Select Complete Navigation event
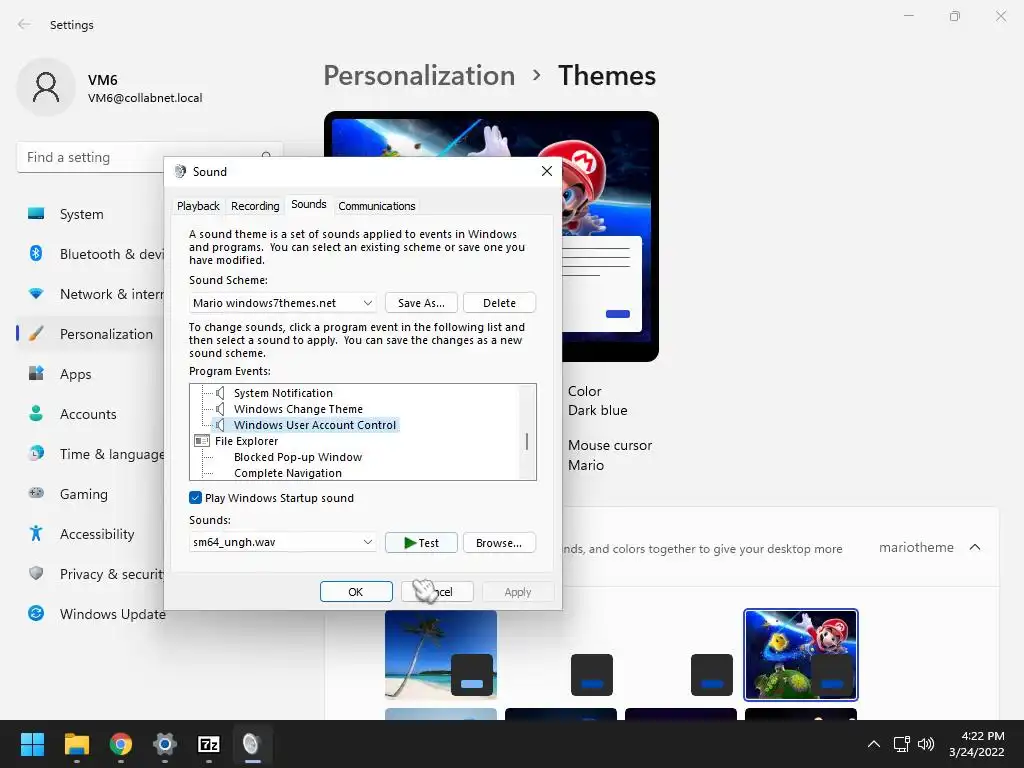This screenshot has height=768, width=1024. pyautogui.click(x=288, y=473)
